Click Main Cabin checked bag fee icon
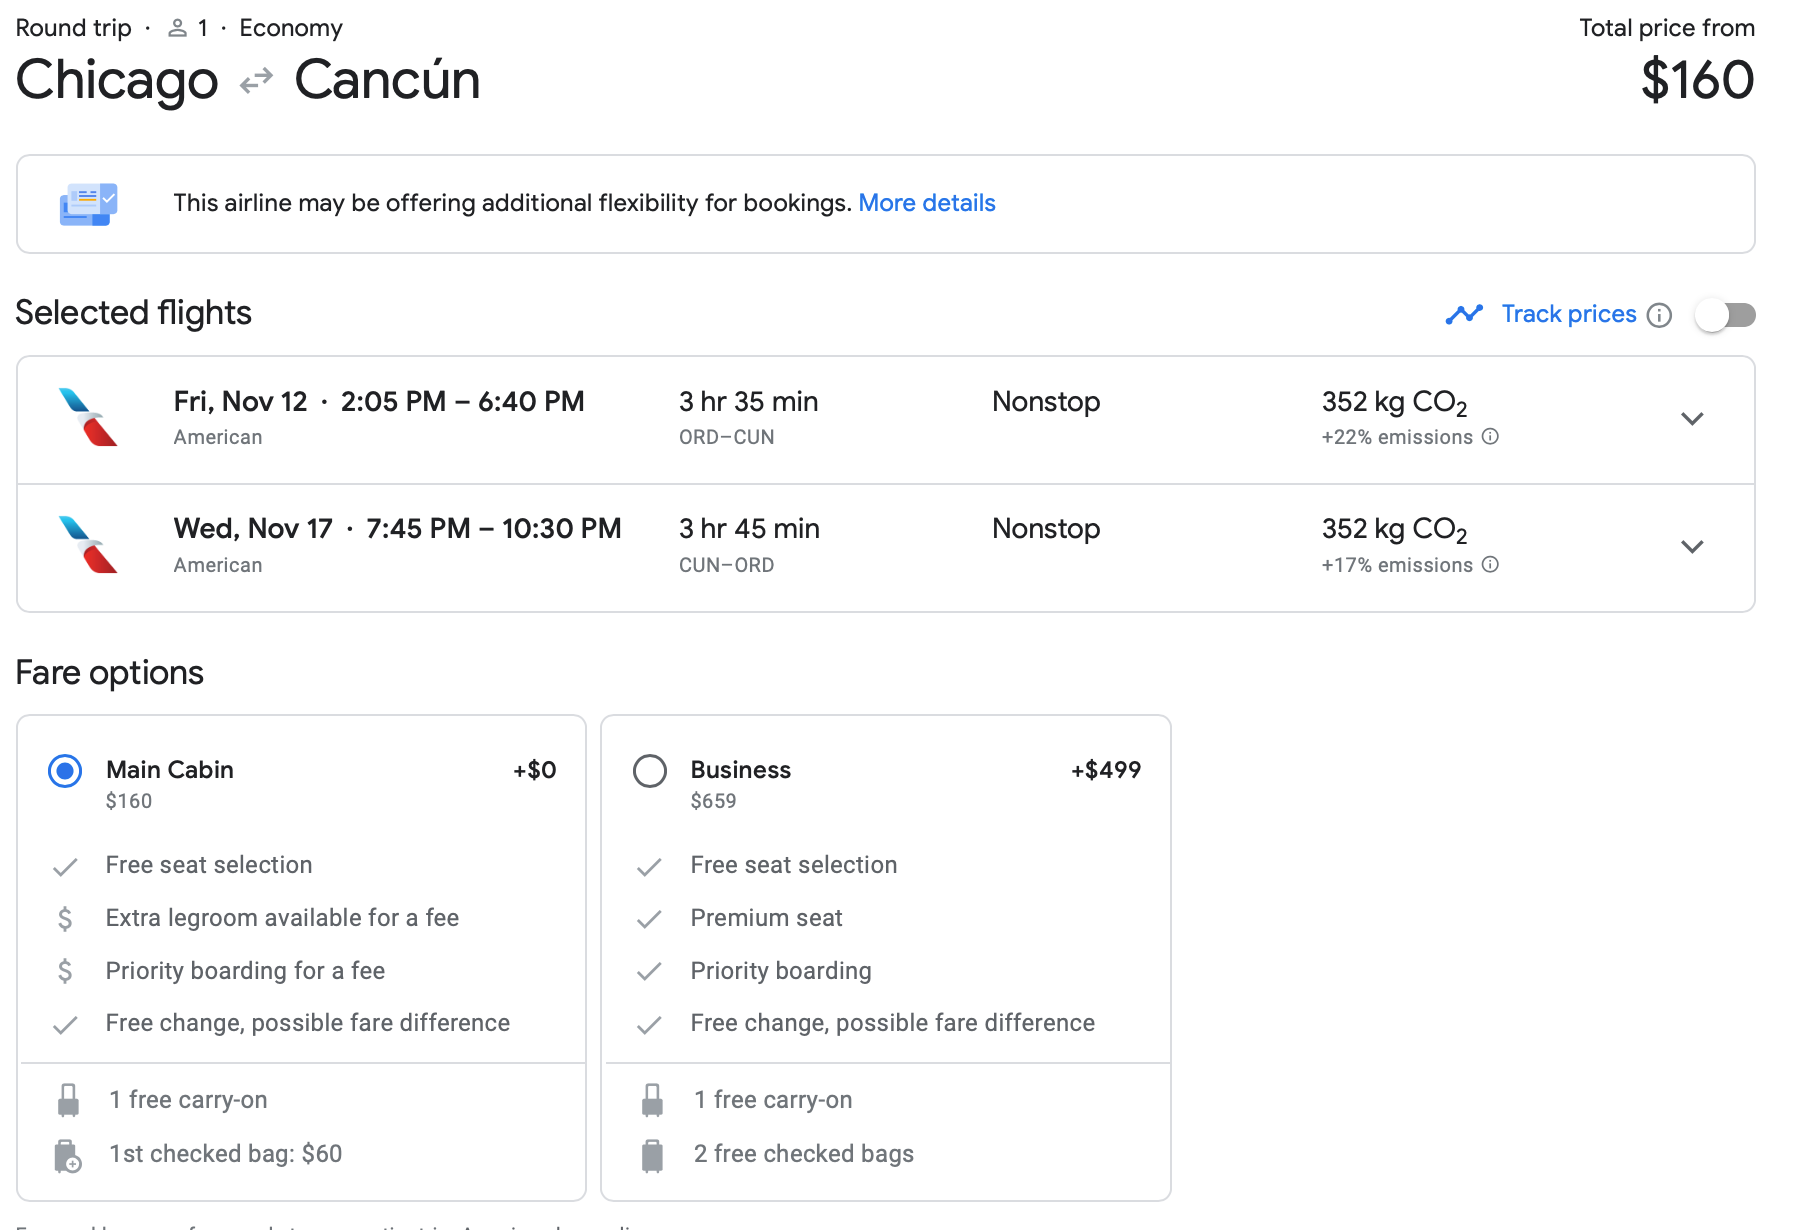The width and height of the screenshot is (1820, 1230). pyautogui.click(x=67, y=1155)
